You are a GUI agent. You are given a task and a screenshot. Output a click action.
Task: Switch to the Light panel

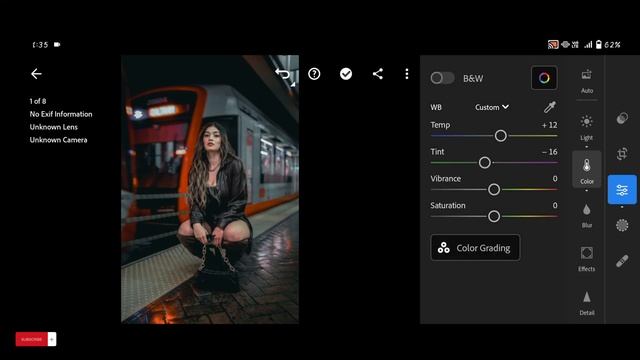tap(587, 128)
